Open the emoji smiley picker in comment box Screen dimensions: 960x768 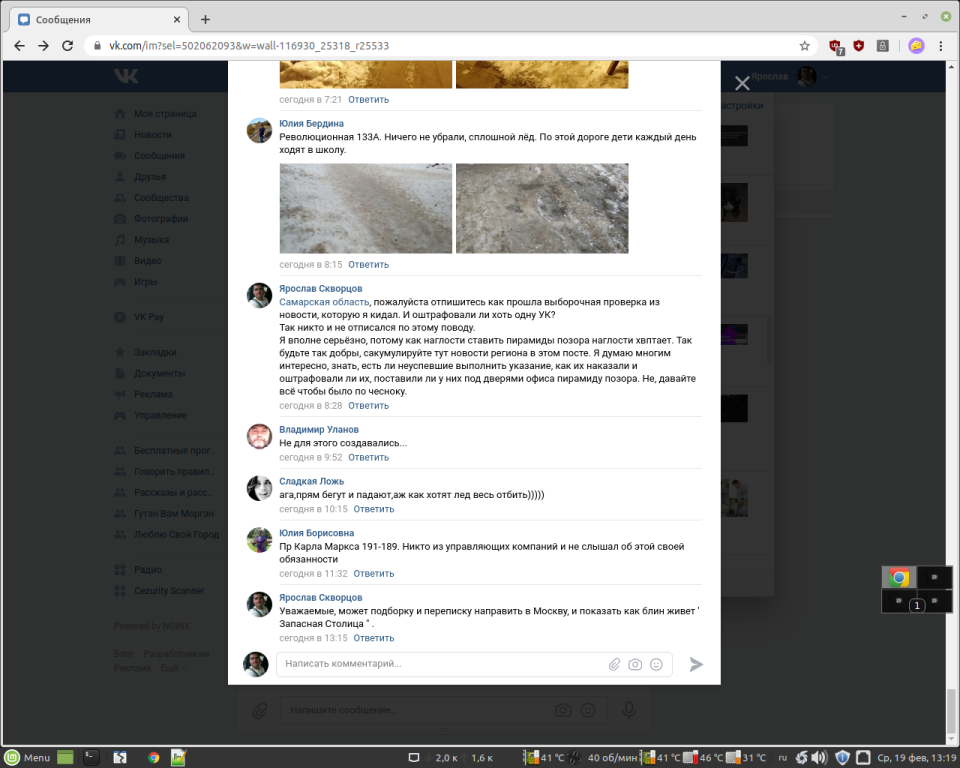657,664
